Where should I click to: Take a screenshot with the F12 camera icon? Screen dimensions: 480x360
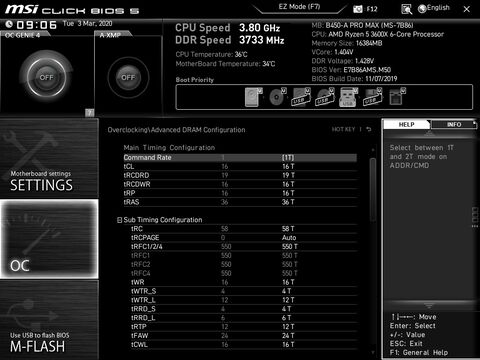pos(358,9)
